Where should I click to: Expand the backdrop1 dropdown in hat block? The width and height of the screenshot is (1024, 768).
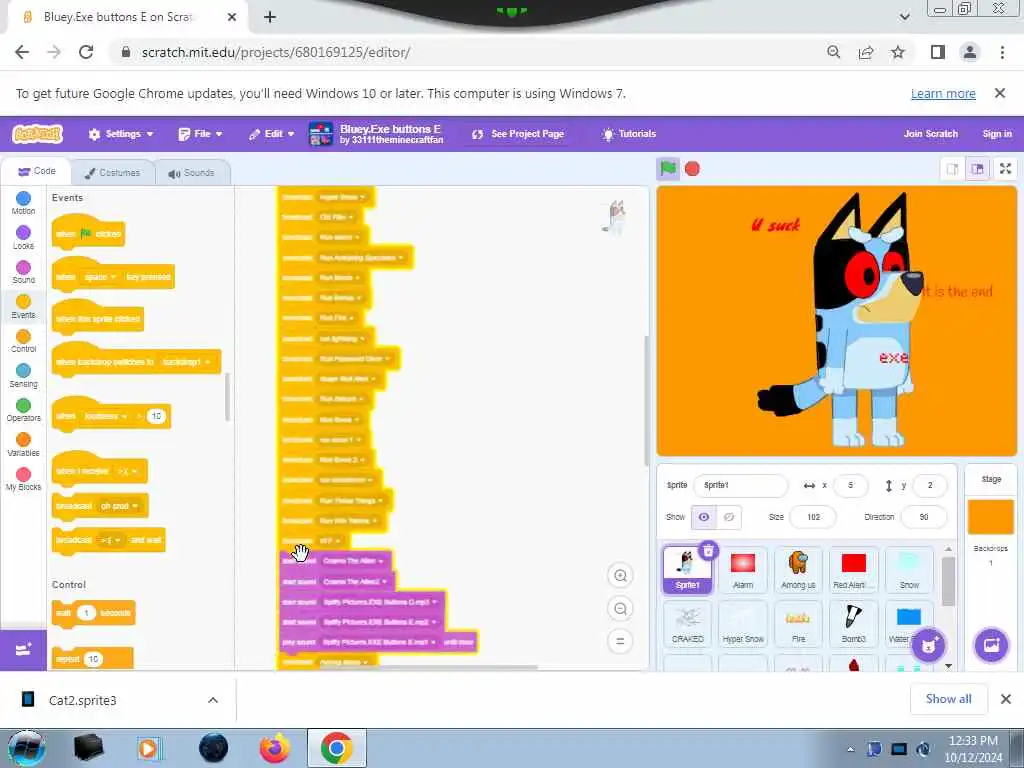[x=186, y=362]
